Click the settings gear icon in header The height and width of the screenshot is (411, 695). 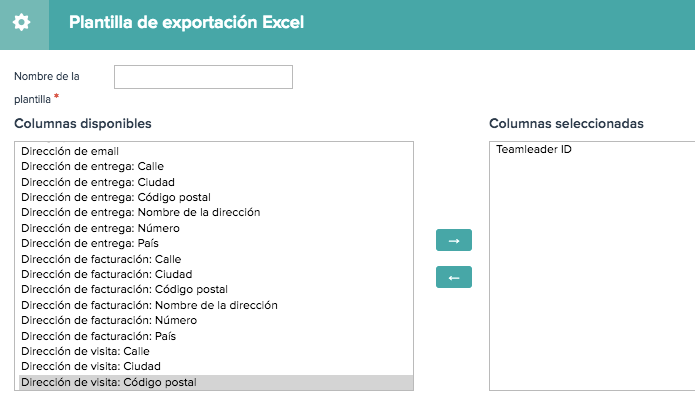point(21,22)
